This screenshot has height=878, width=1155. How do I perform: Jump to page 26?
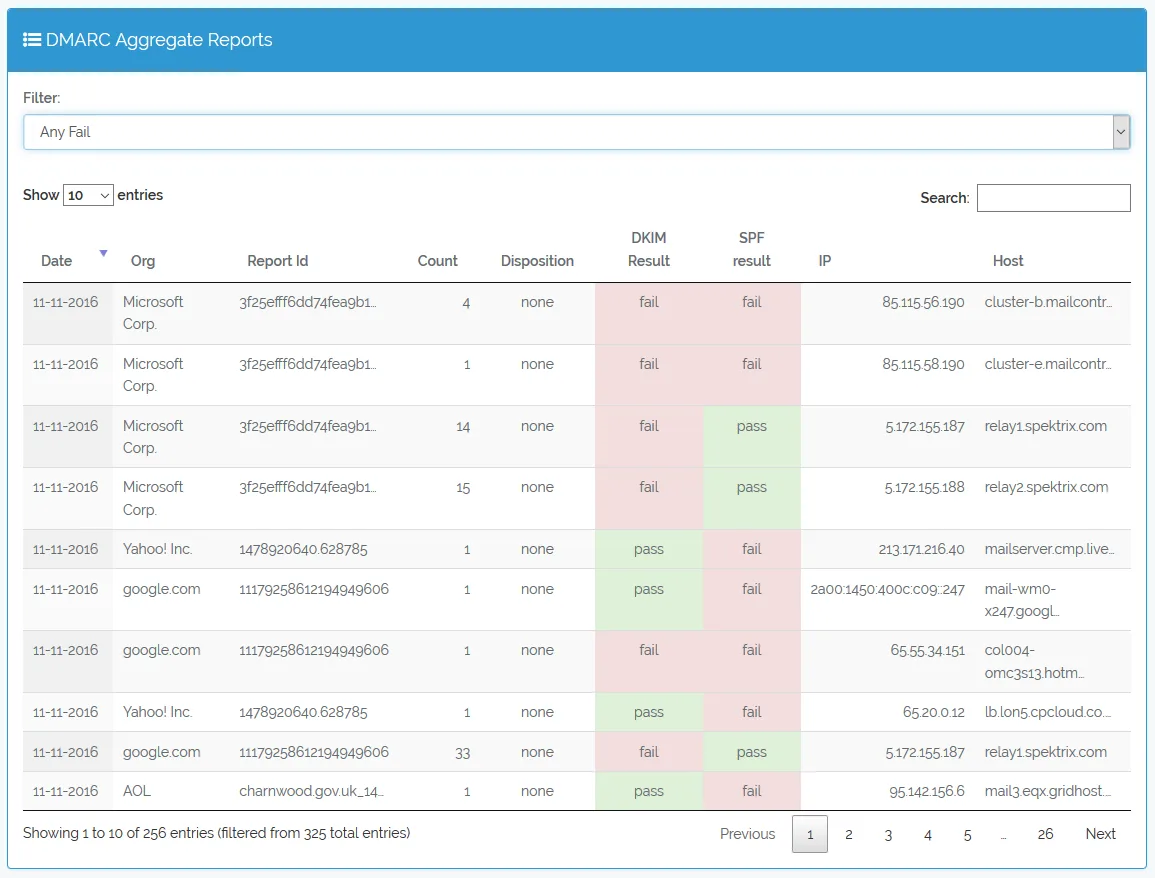click(x=1045, y=834)
